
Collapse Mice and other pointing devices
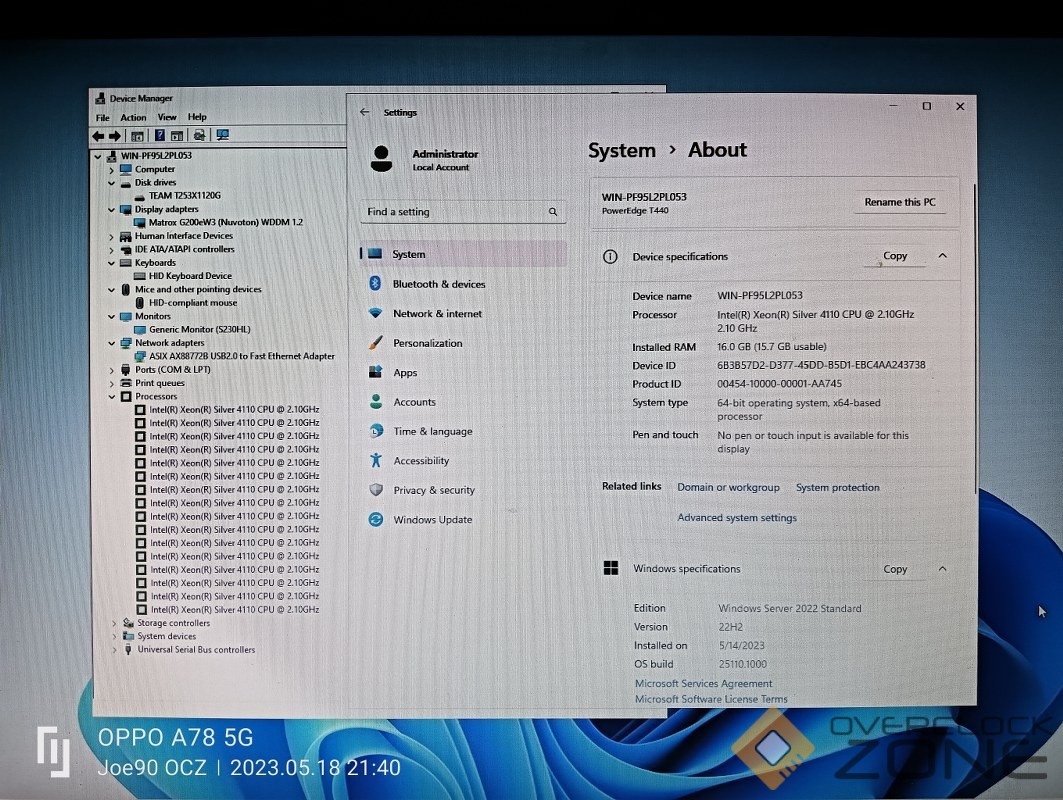pos(111,289)
